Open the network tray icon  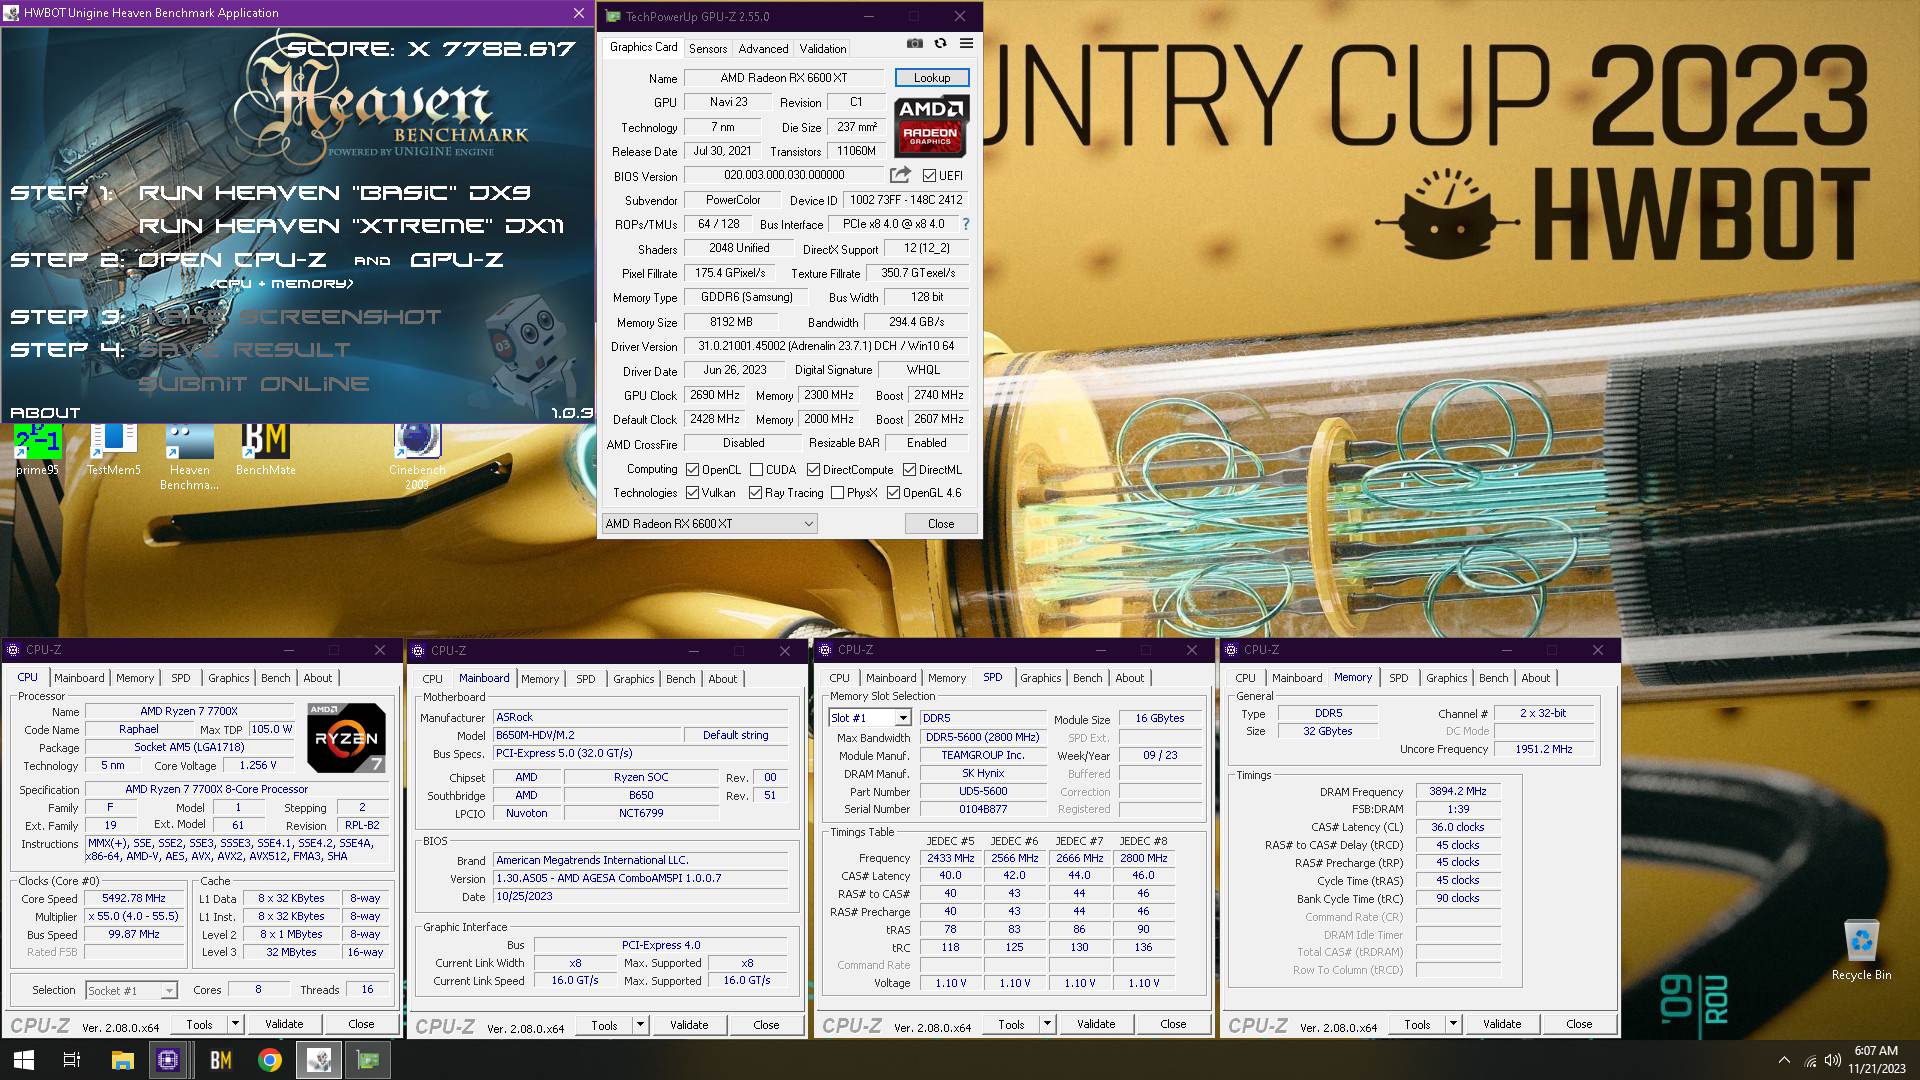click(x=1810, y=1060)
